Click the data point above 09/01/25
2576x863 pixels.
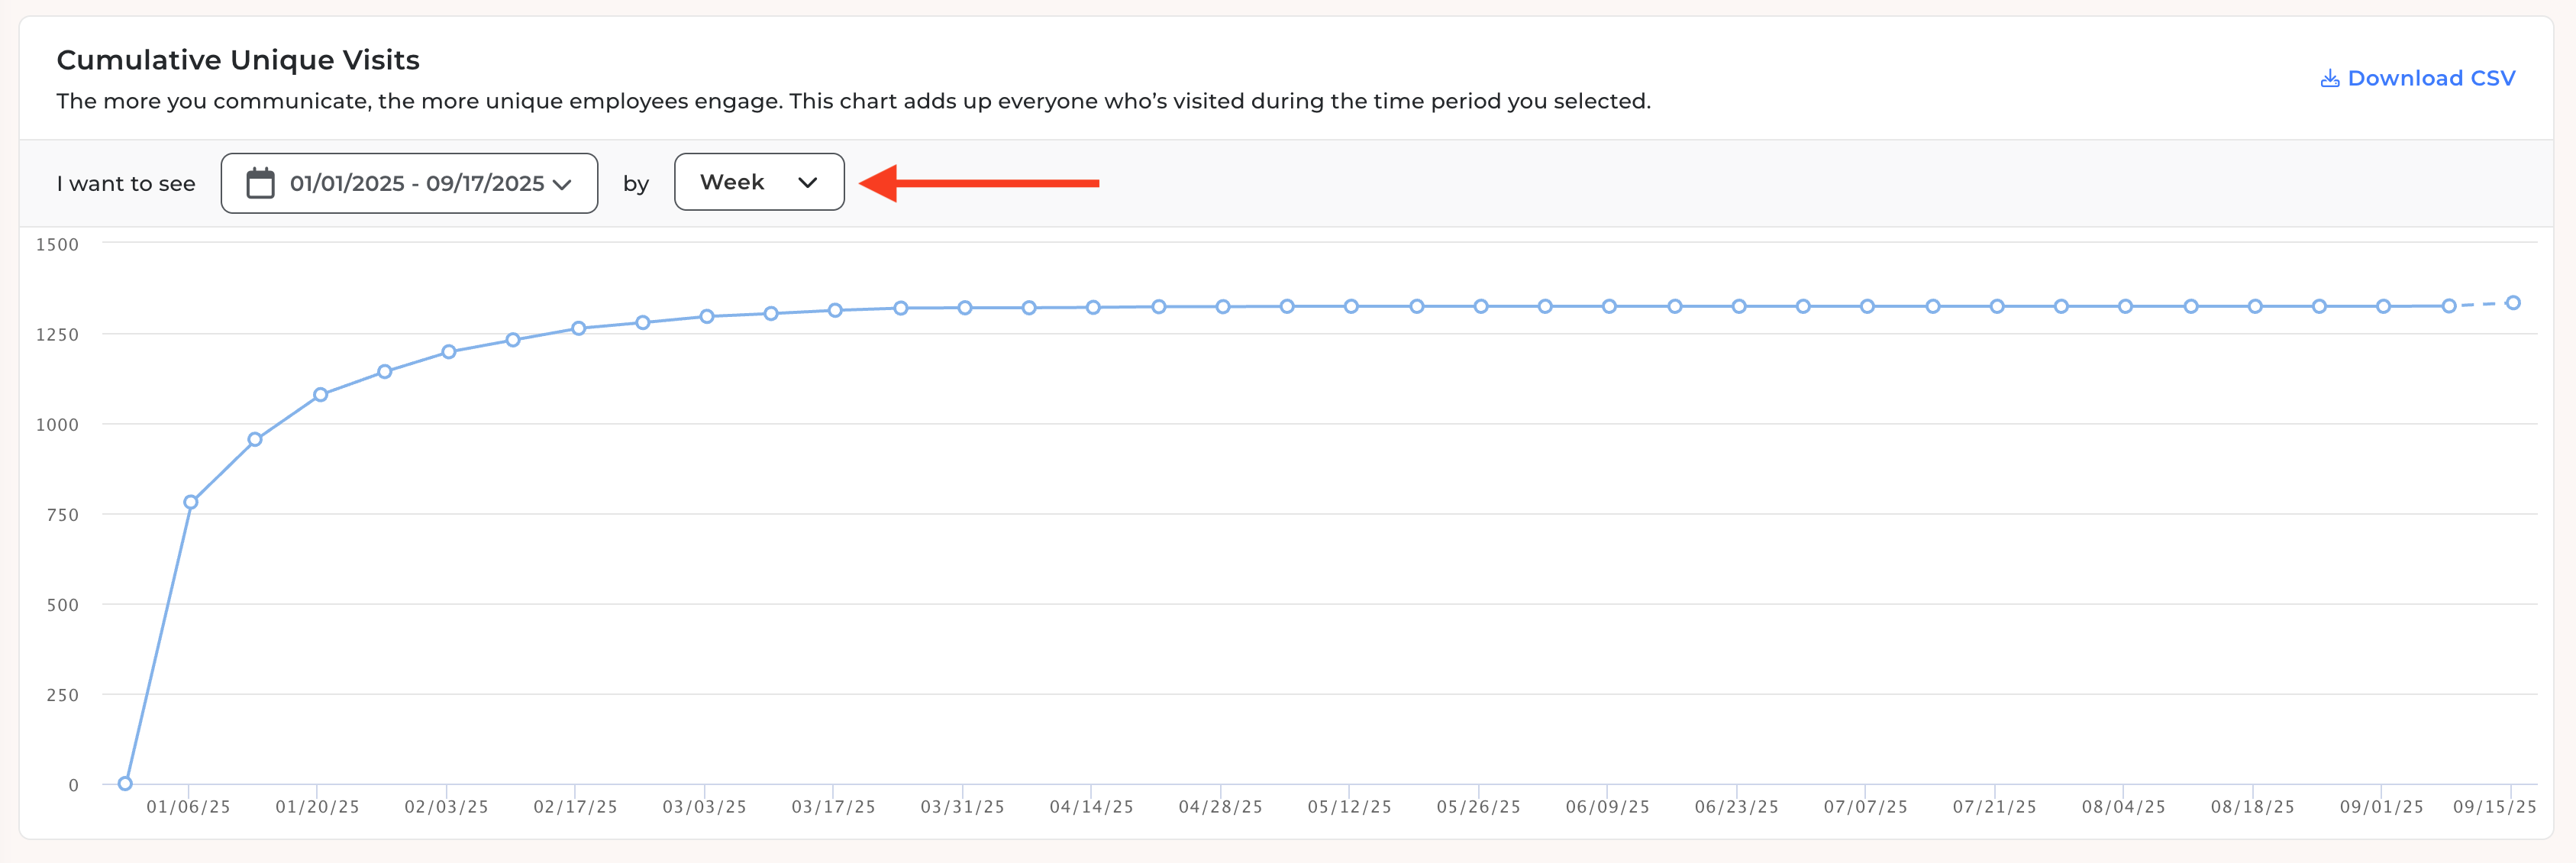click(x=2383, y=306)
